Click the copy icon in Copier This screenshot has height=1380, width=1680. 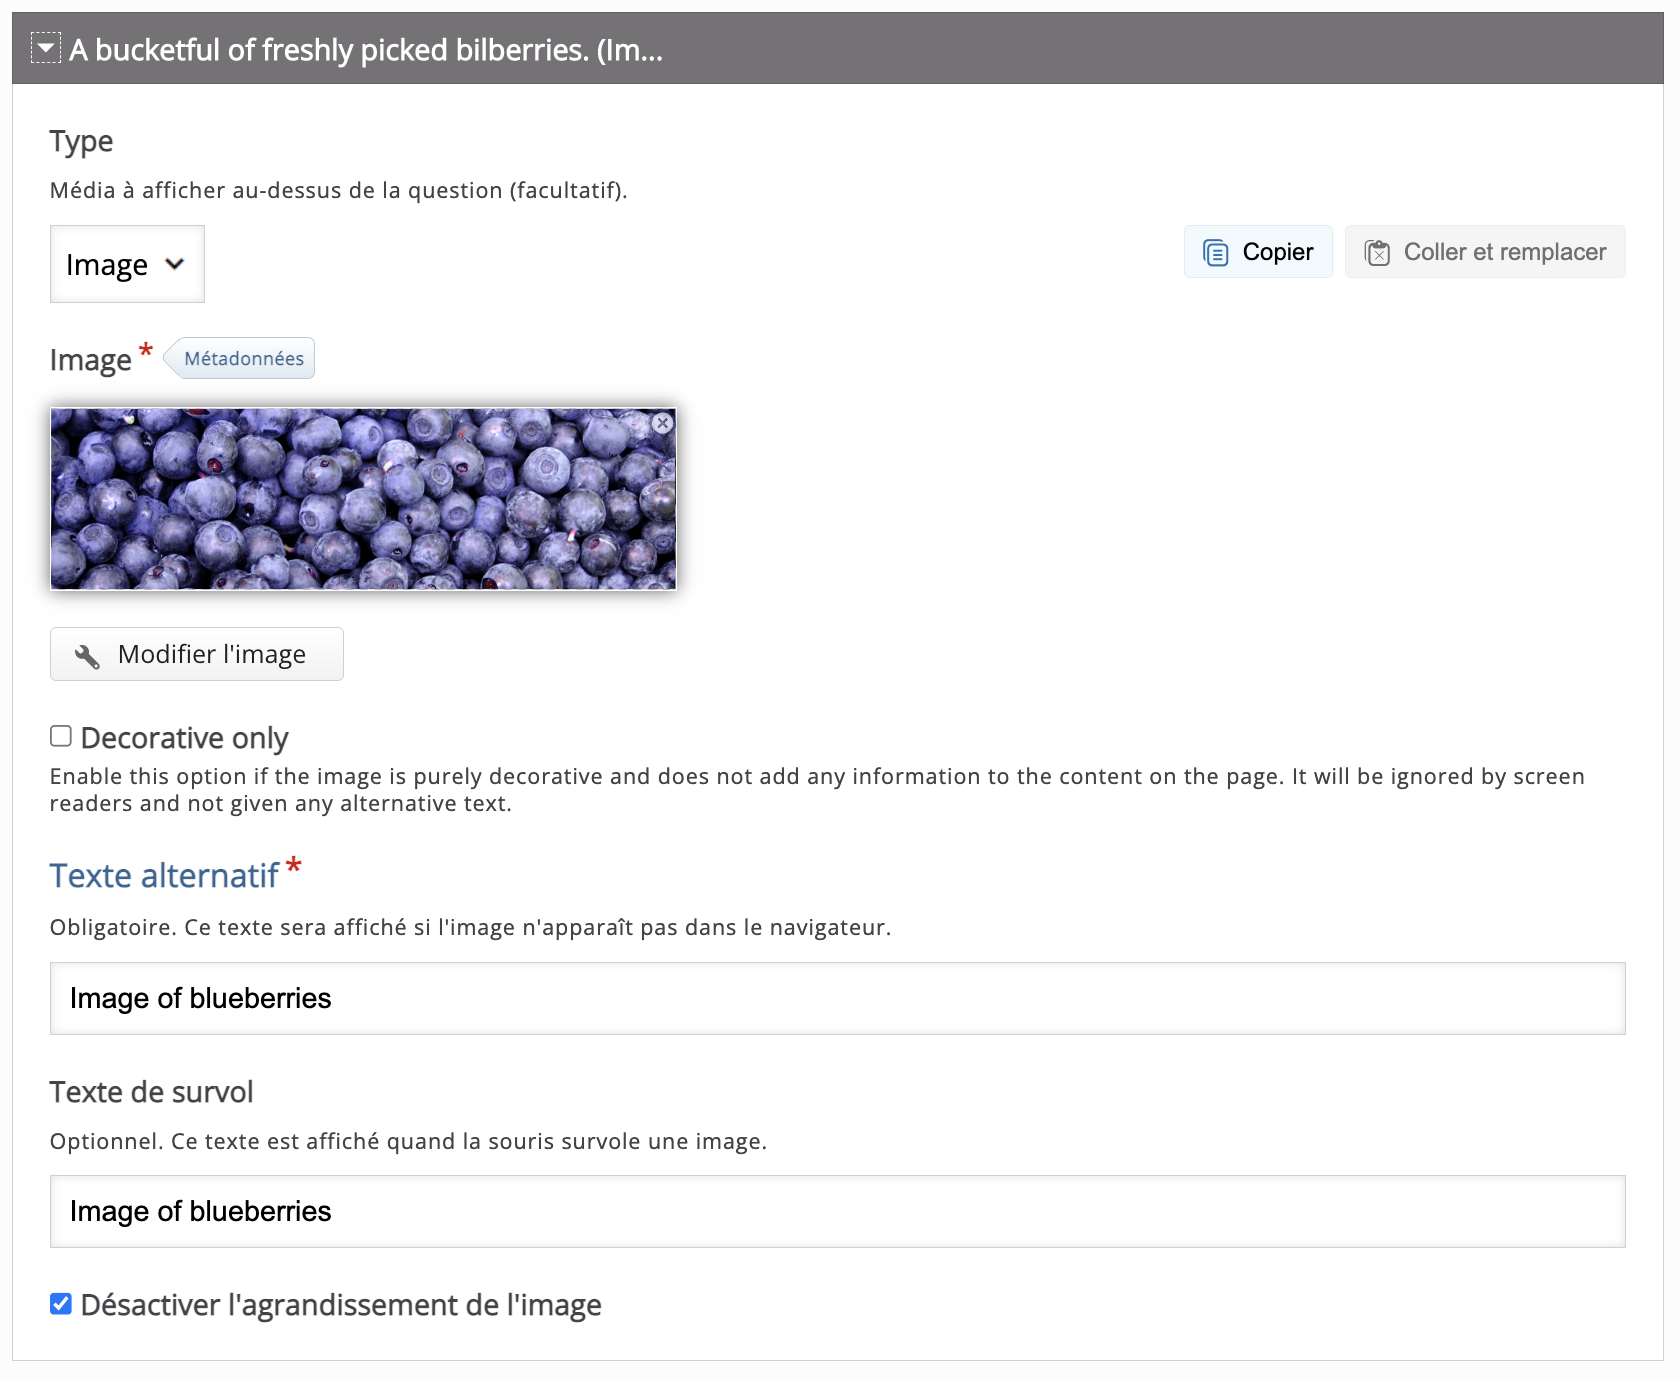1215,253
